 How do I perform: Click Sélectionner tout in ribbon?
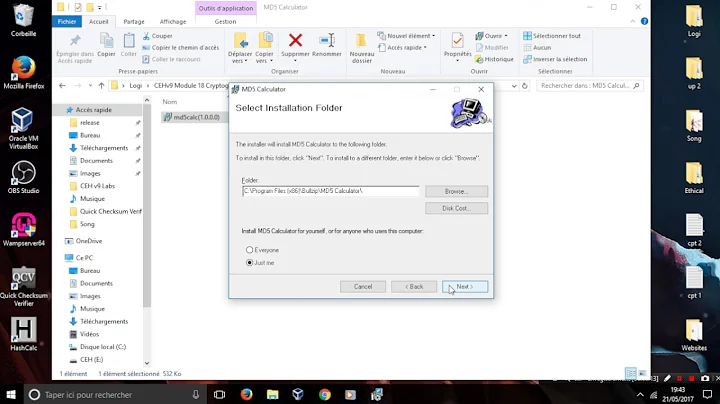tap(552, 36)
